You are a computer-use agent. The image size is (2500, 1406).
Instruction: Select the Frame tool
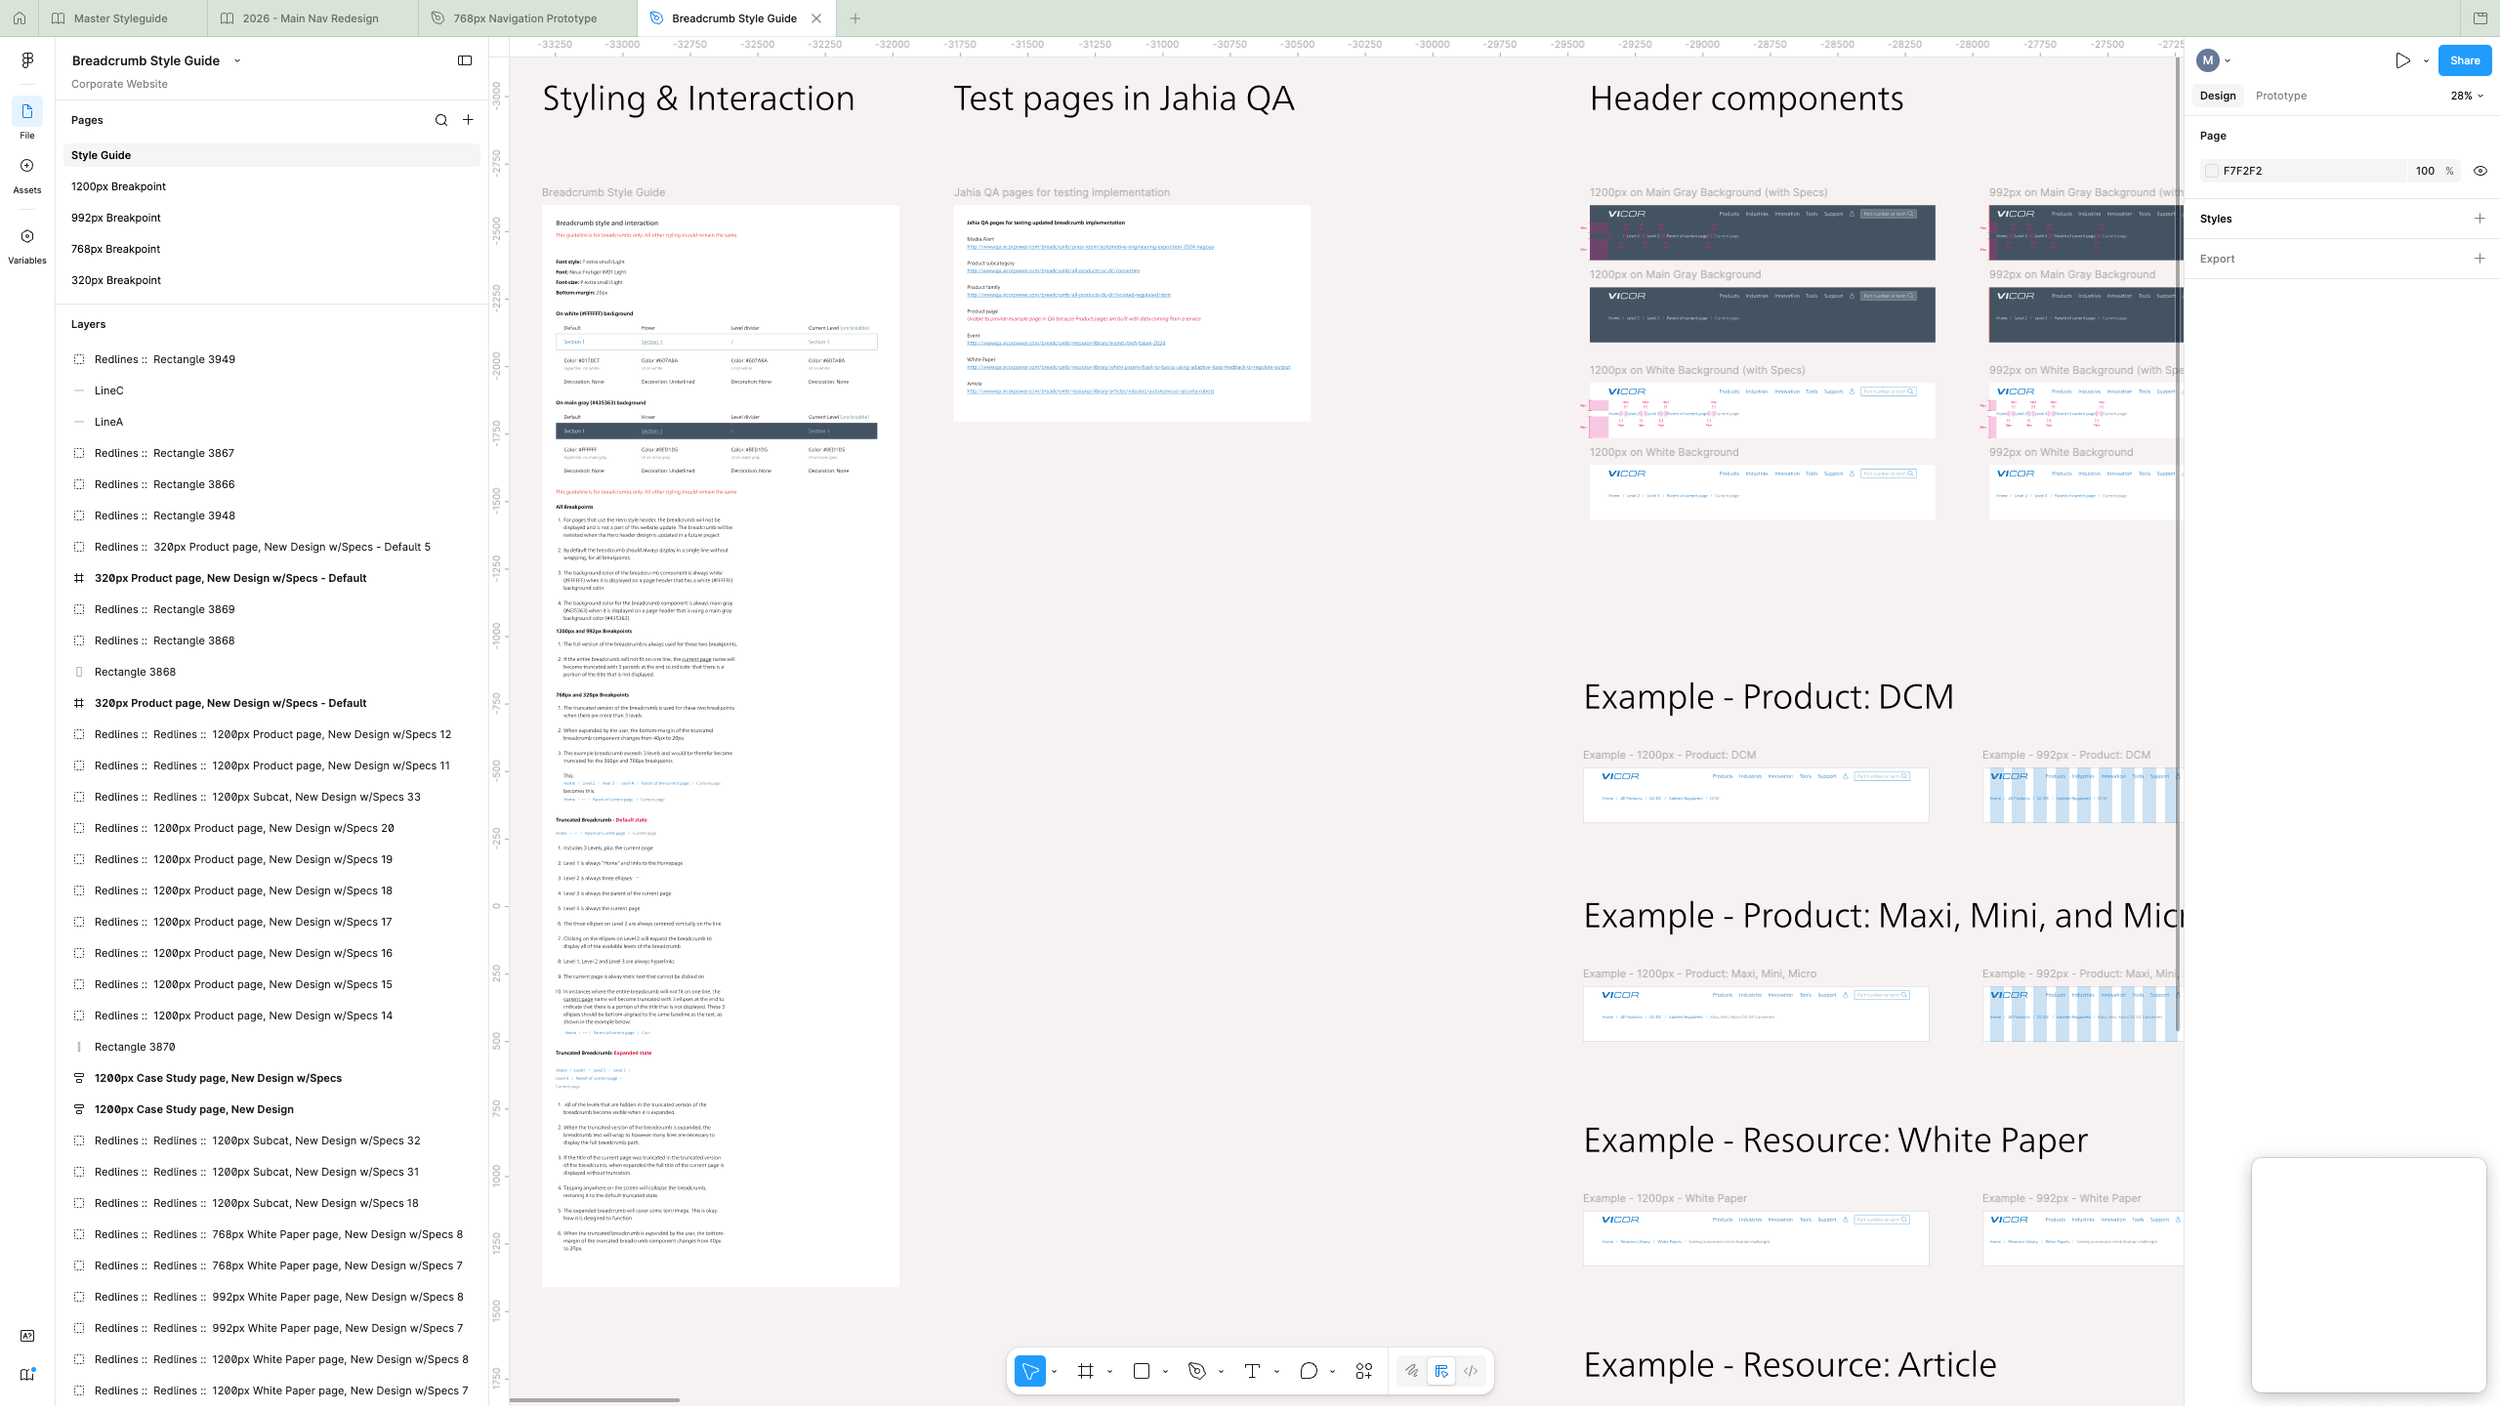(x=1086, y=1371)
